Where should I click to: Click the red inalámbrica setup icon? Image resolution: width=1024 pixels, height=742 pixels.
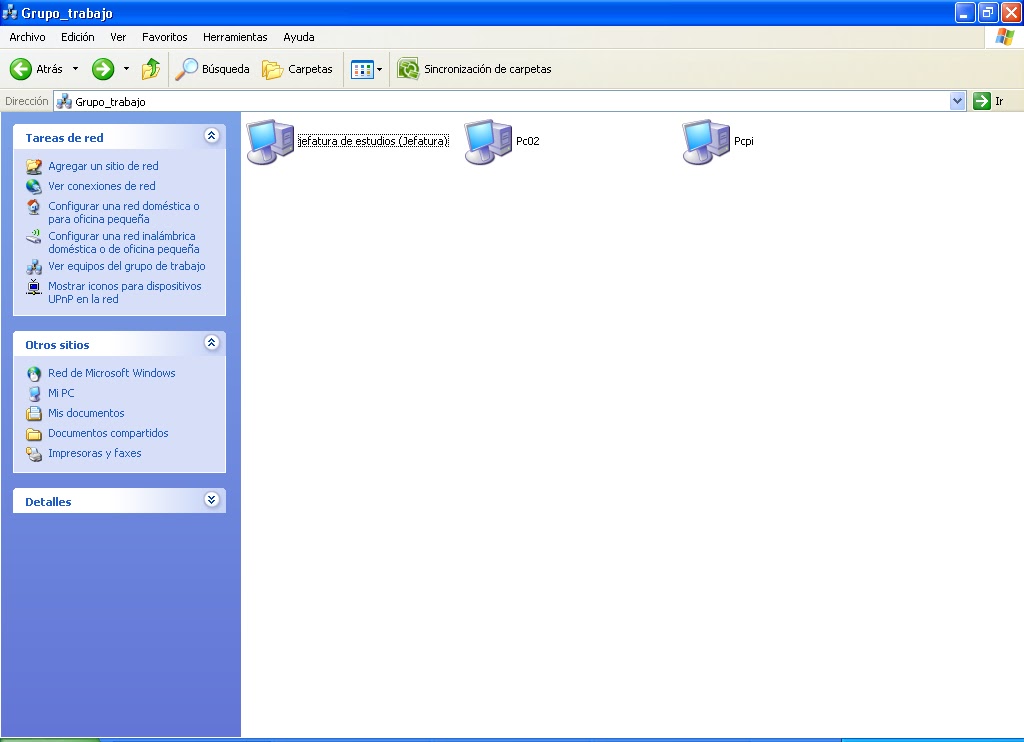[34, 236]
